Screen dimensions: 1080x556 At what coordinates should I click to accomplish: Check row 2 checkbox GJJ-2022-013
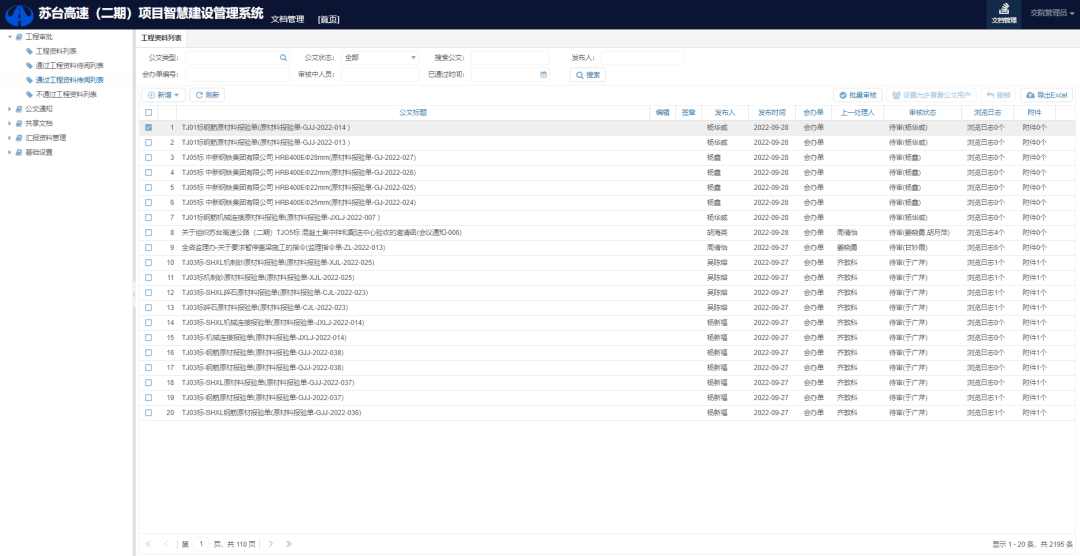(x=149, y=143)
